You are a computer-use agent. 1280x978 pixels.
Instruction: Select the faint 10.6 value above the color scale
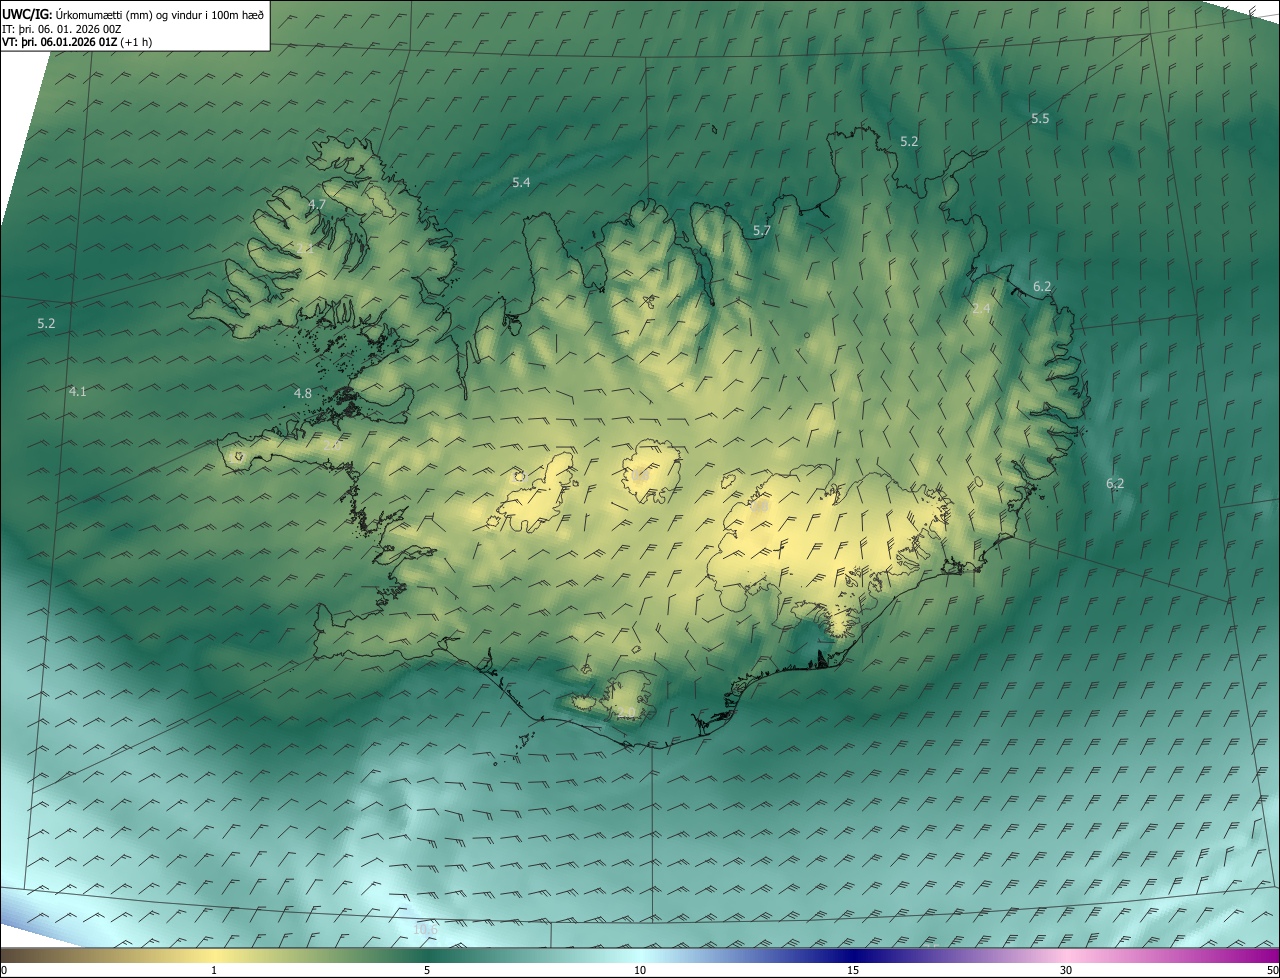pyautogui.click(x=426, y=929)
